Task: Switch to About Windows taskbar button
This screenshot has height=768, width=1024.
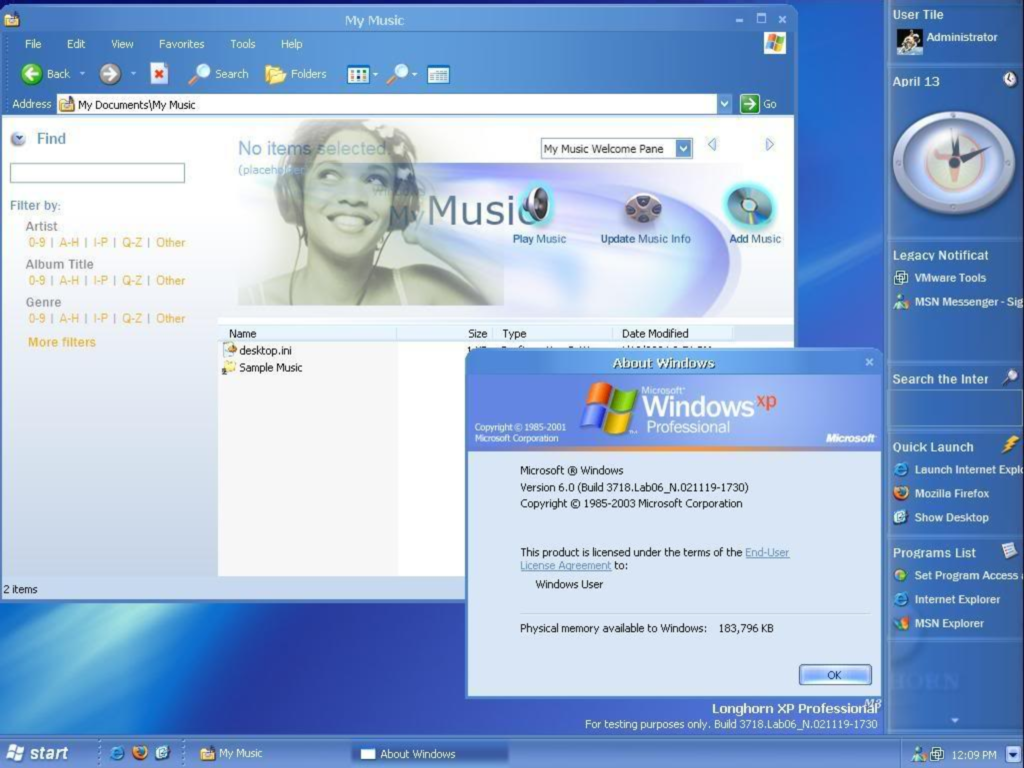Action: (430, 754)
